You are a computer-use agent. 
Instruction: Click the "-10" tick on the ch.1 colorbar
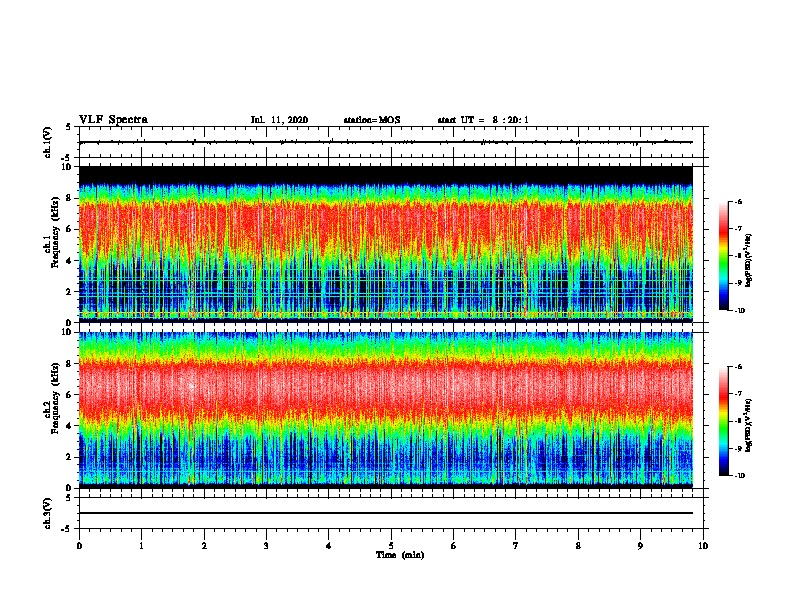(739, 311)
